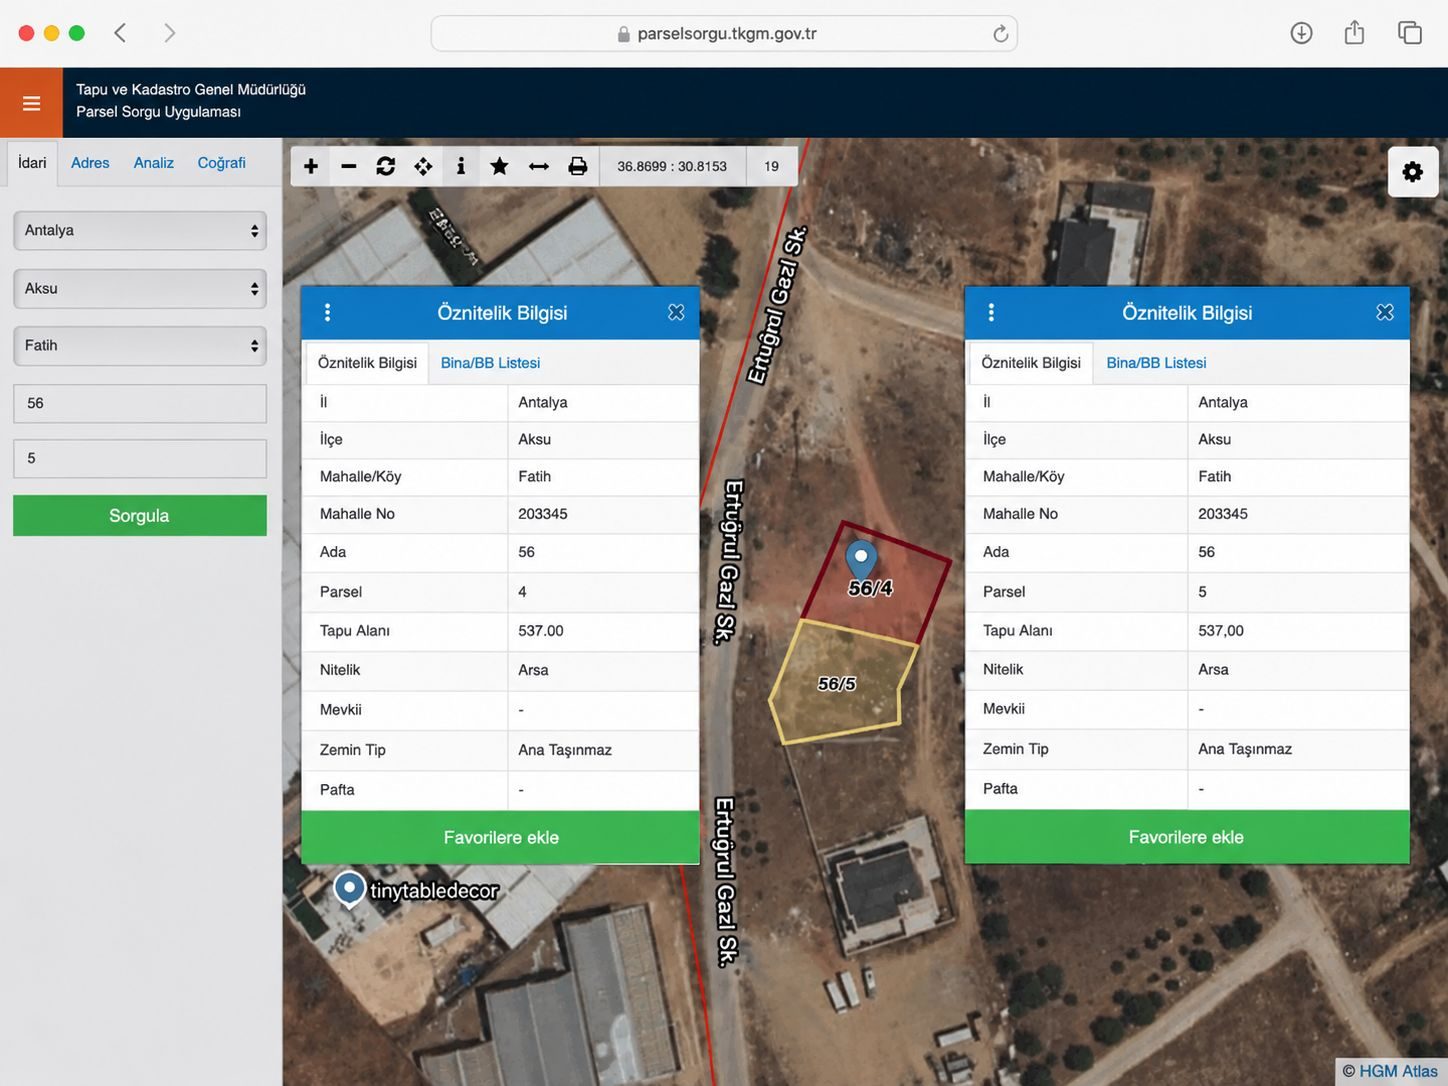
Task: Click the Safari address bar
Action: coord(724,33)
